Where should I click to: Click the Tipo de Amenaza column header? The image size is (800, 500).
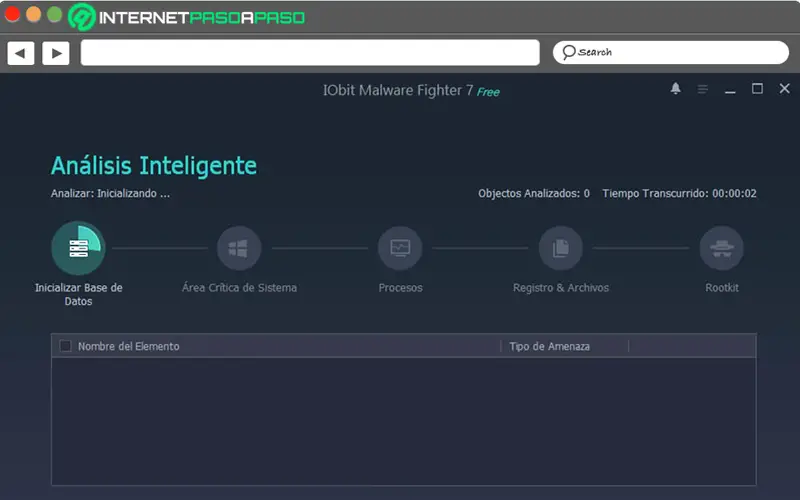pyautogui.click(x=549, y=346)
